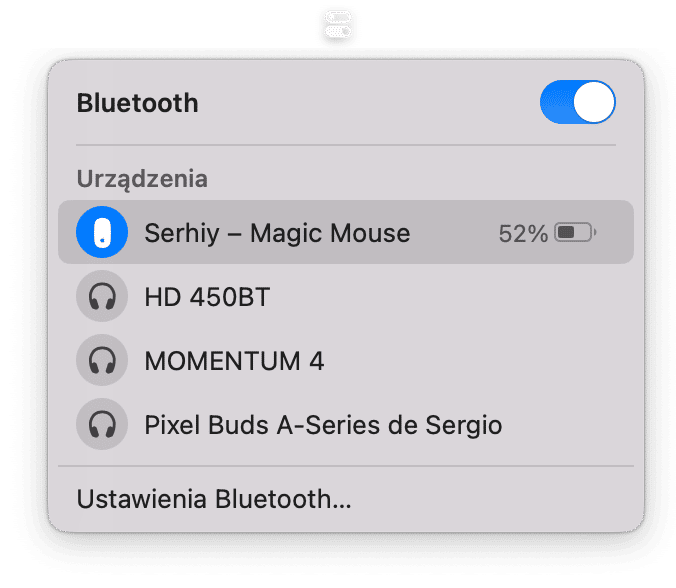The height and width of the screenshot is (588, 676).
Task: Connect to HD 450BT by name
Action: (x=207, y=297)
